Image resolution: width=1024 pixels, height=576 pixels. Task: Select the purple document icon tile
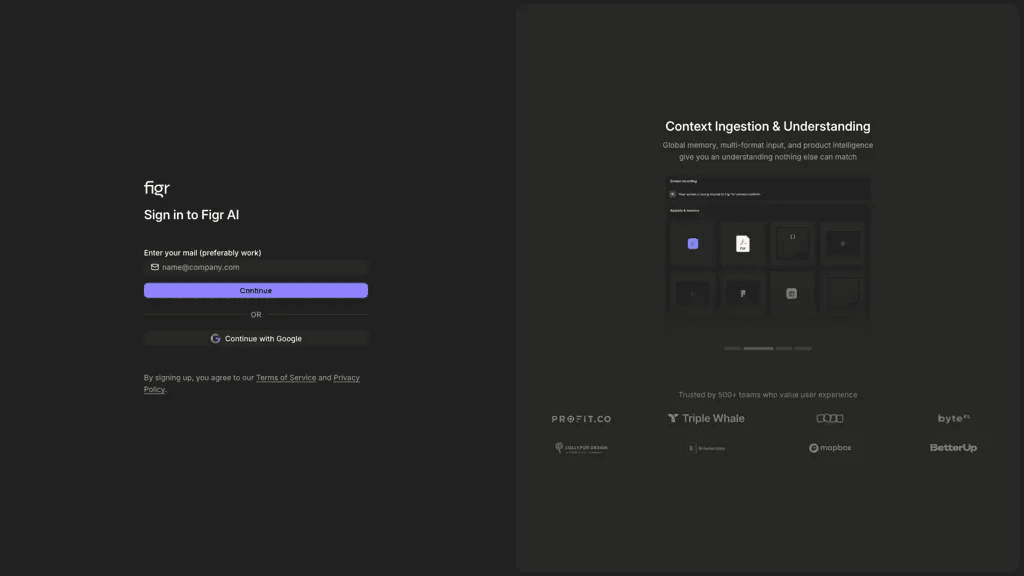click(x=693, y=244)
